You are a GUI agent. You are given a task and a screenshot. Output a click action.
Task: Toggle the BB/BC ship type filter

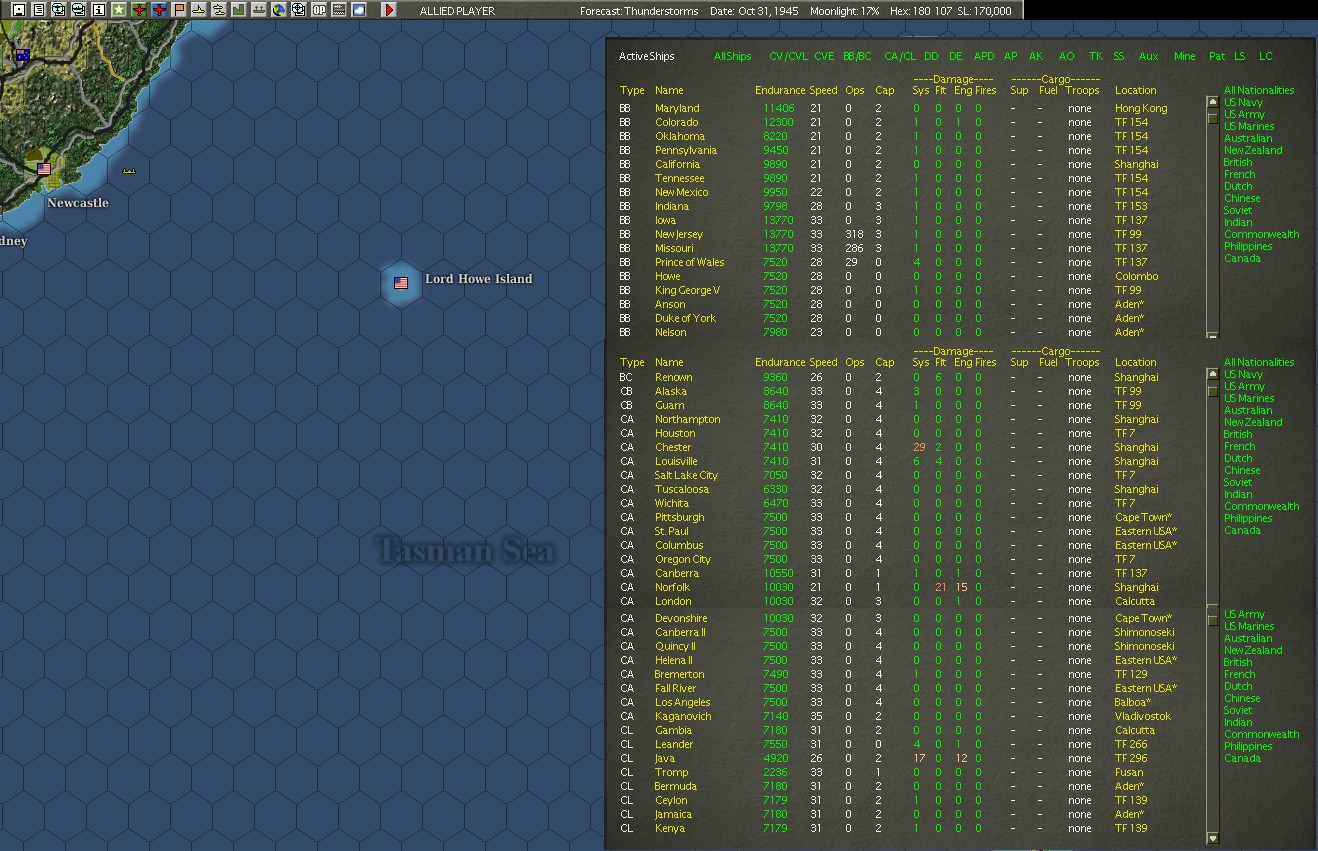coord(857,56)
